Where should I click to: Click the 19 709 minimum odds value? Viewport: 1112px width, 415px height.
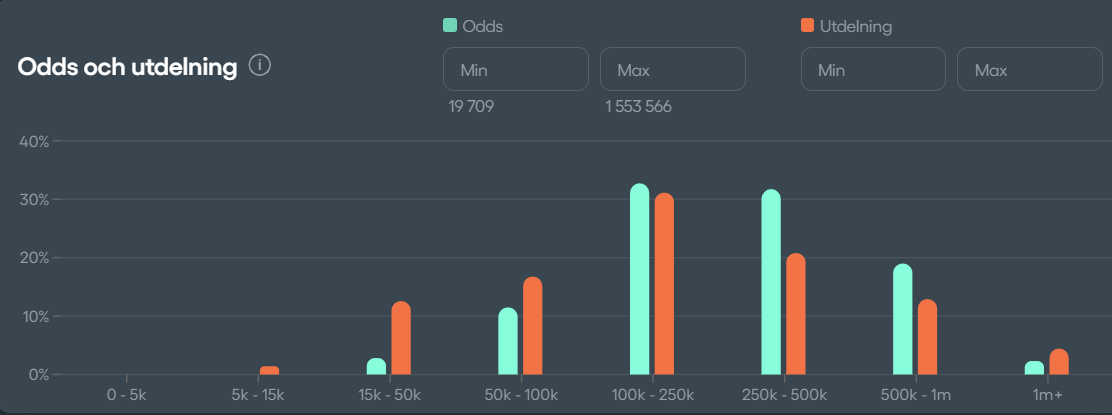click(472, 107)
